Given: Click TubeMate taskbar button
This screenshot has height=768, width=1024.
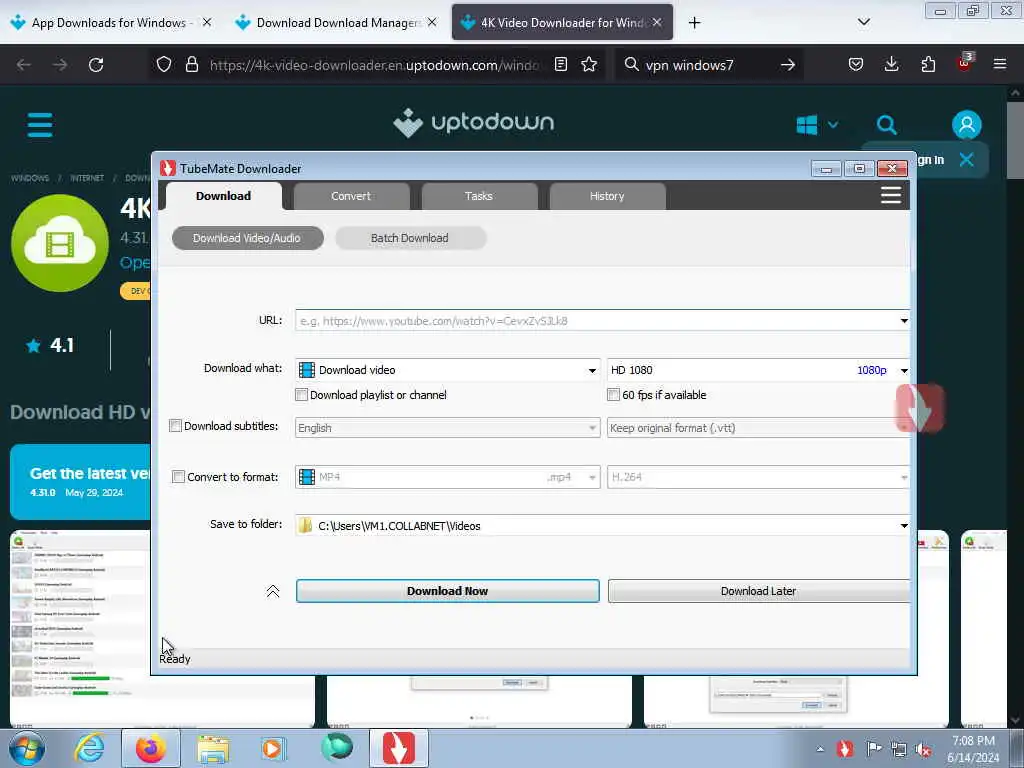Looking at the screenshot, I should click(399, 748).
